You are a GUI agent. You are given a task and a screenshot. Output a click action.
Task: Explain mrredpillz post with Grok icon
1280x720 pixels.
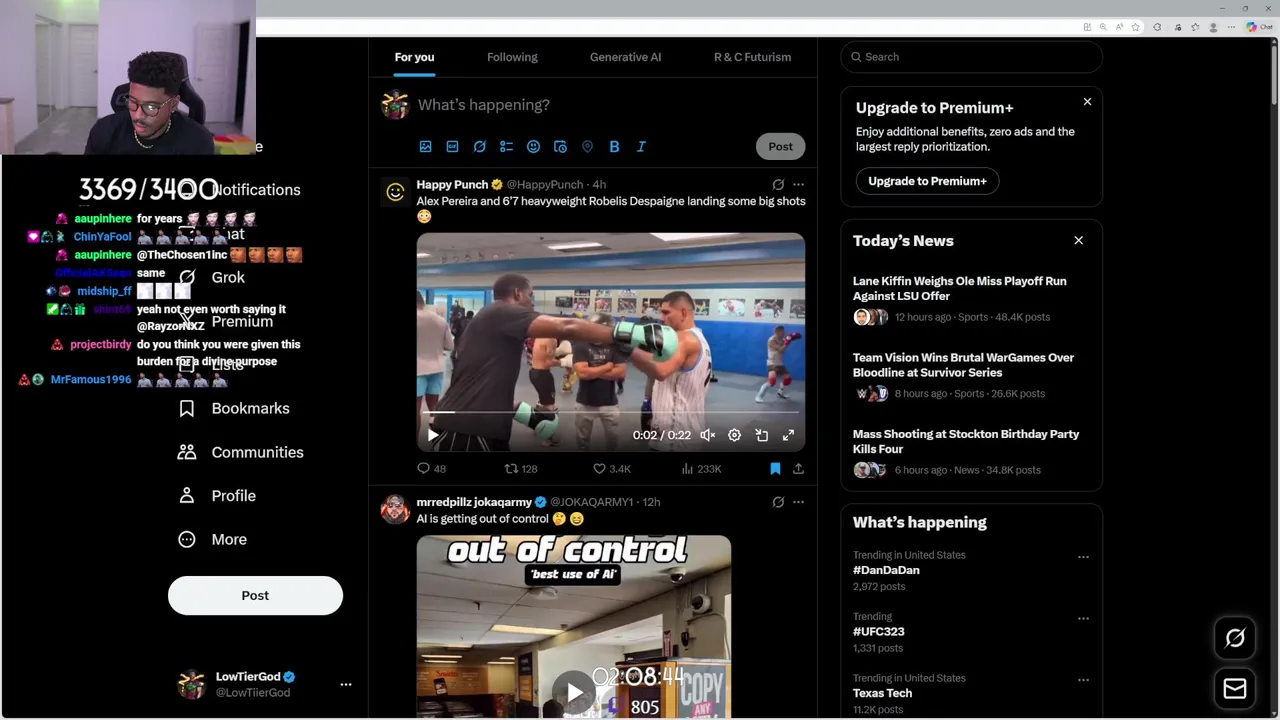point(778,502)
